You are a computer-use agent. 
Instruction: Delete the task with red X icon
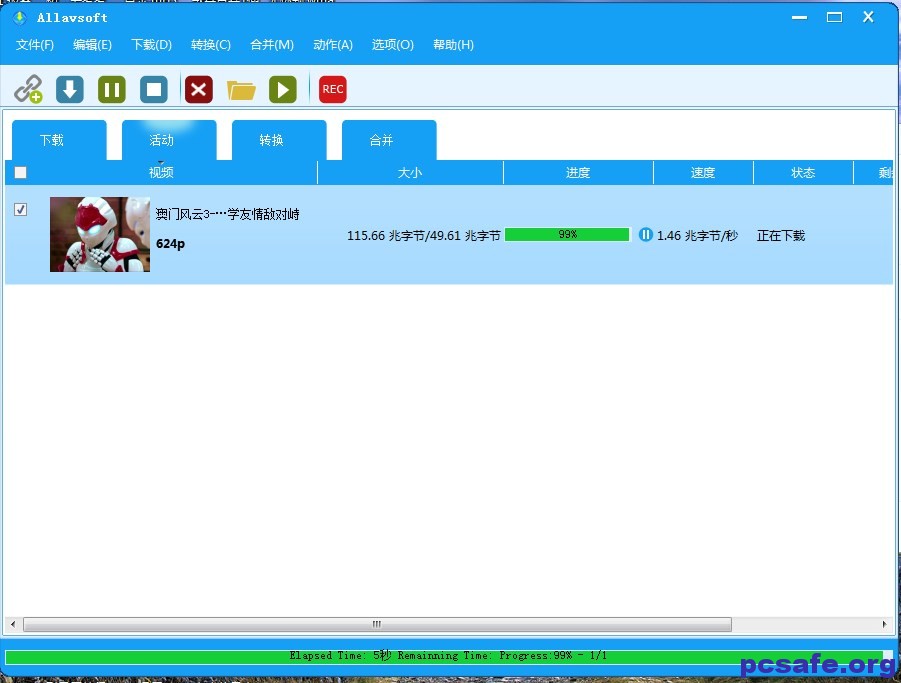point(199,89)
